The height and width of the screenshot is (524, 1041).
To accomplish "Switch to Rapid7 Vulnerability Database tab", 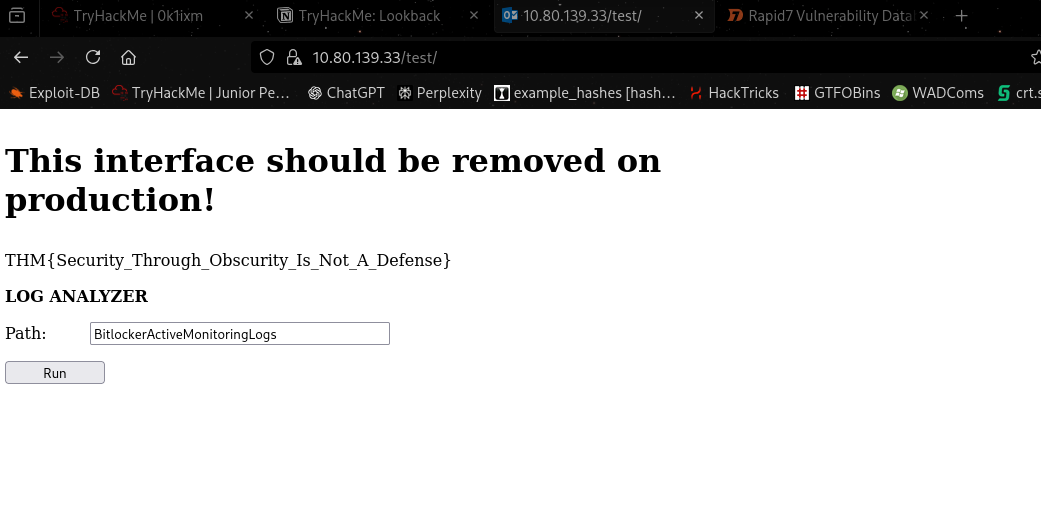I will [x=820, y=16].
